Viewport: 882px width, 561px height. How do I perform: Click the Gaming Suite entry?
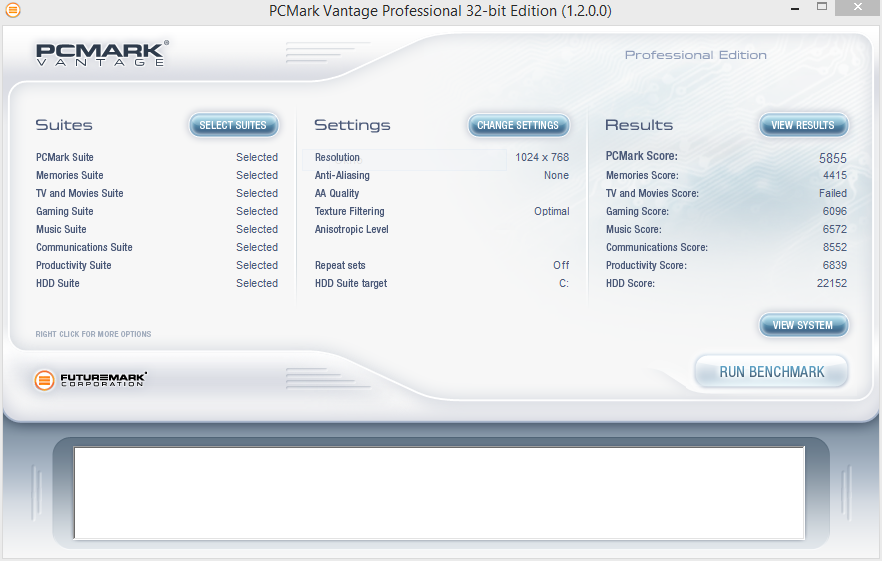pyautogui.click(x=65, y=212)
